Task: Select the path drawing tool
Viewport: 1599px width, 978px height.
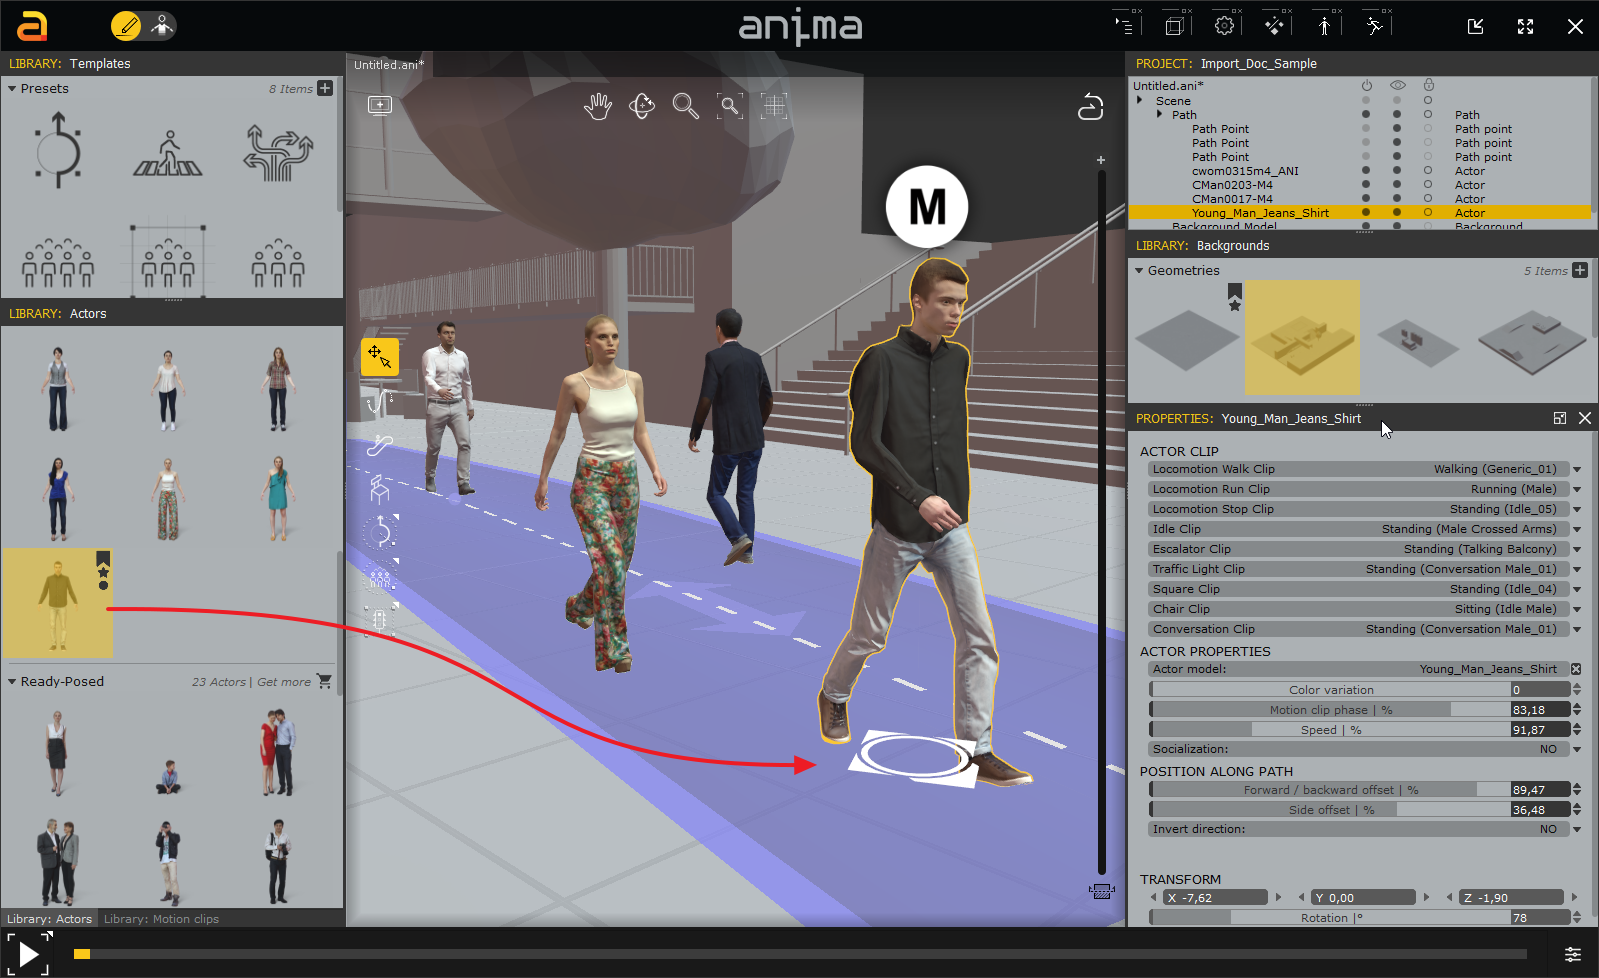Action: pos(380,401)
